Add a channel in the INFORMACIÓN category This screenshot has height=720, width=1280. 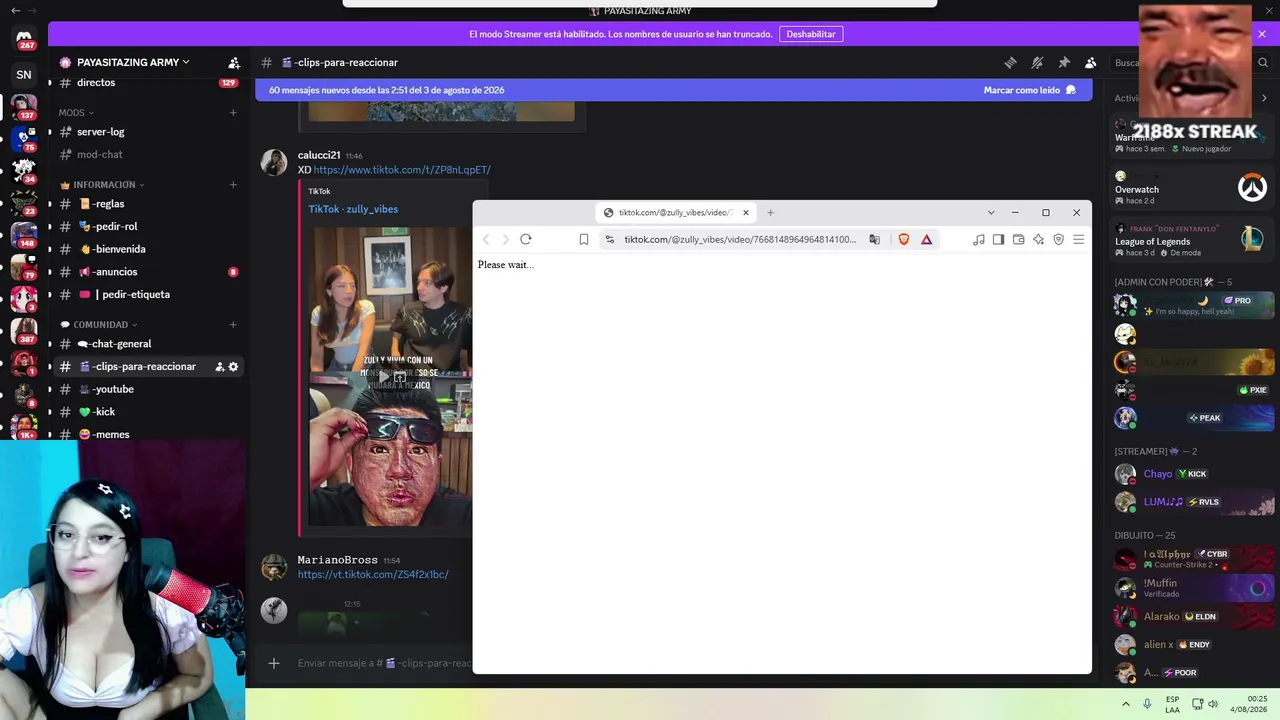[x=233, y=184]
